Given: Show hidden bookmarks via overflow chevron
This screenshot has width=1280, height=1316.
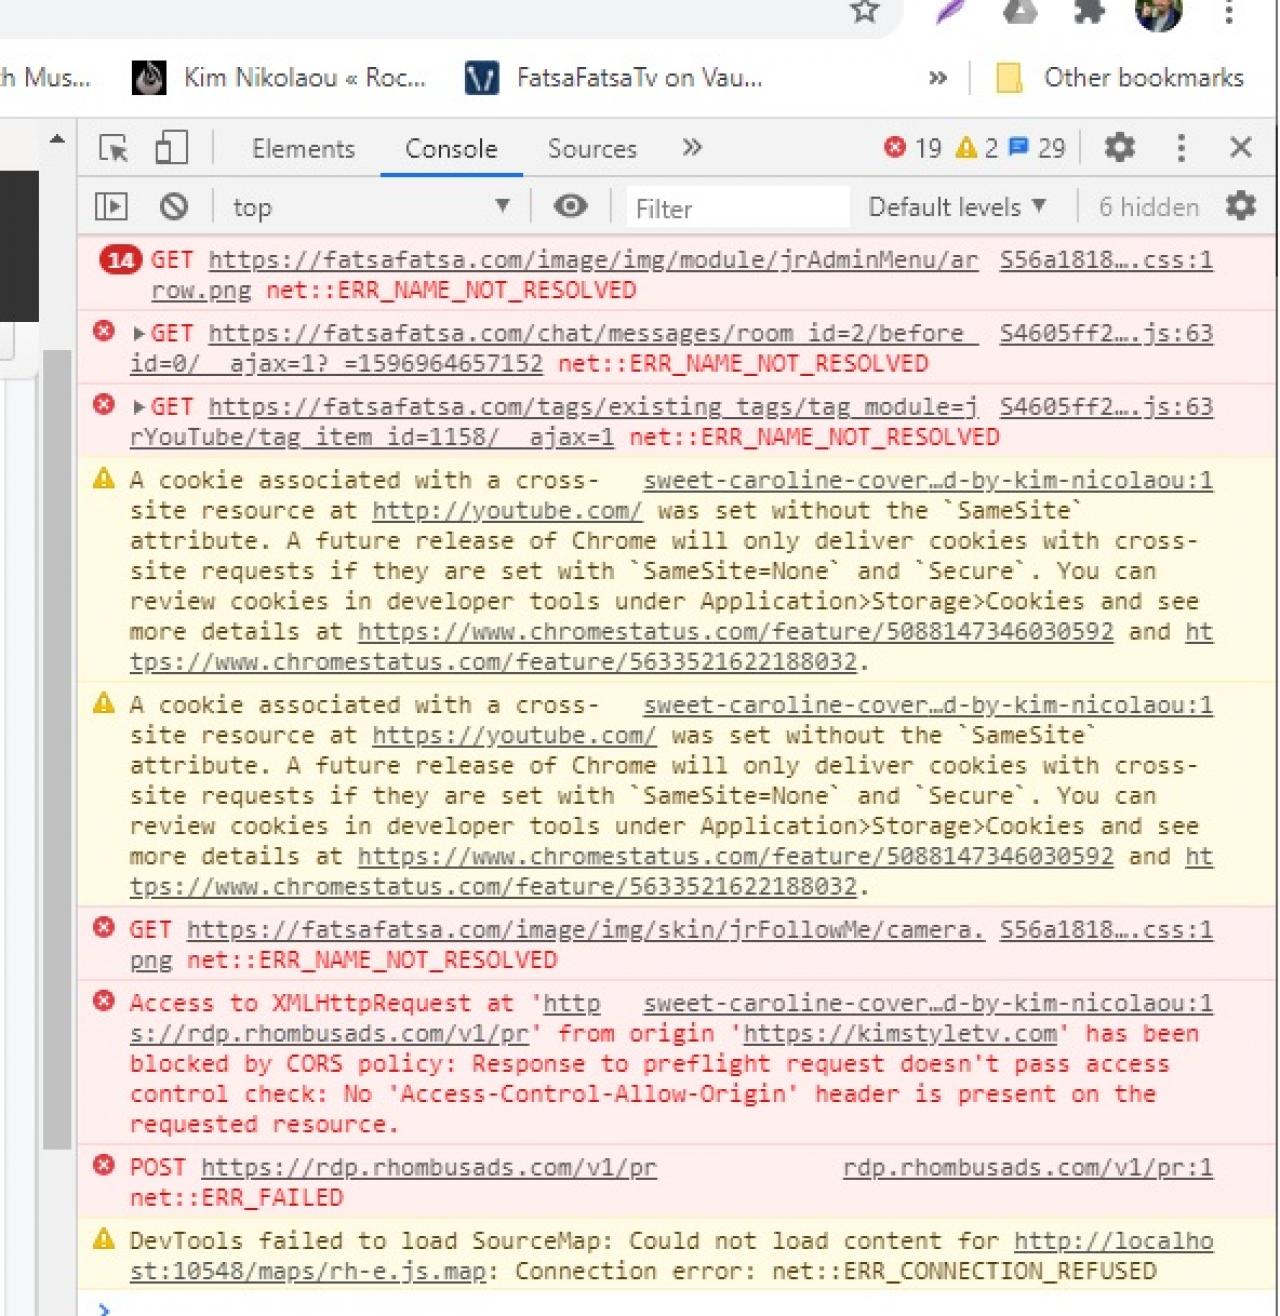Looking at the screenshot, I should click(937, 78).
